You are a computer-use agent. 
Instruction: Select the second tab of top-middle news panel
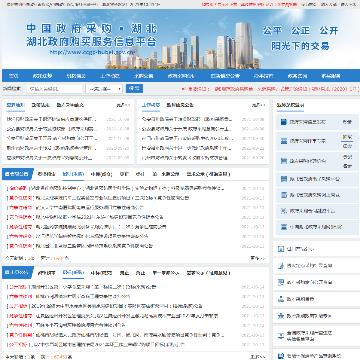[x=180, y=105]
